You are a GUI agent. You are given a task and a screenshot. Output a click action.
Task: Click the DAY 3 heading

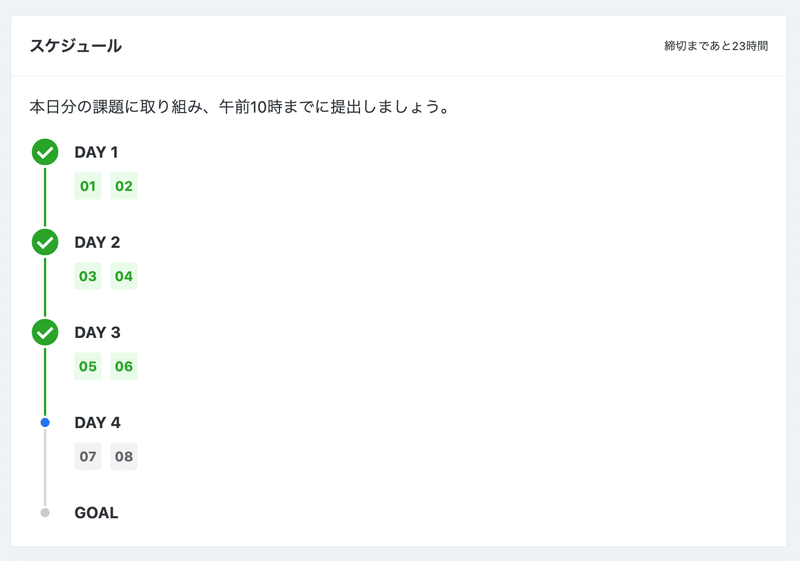[x=97, y=333]
